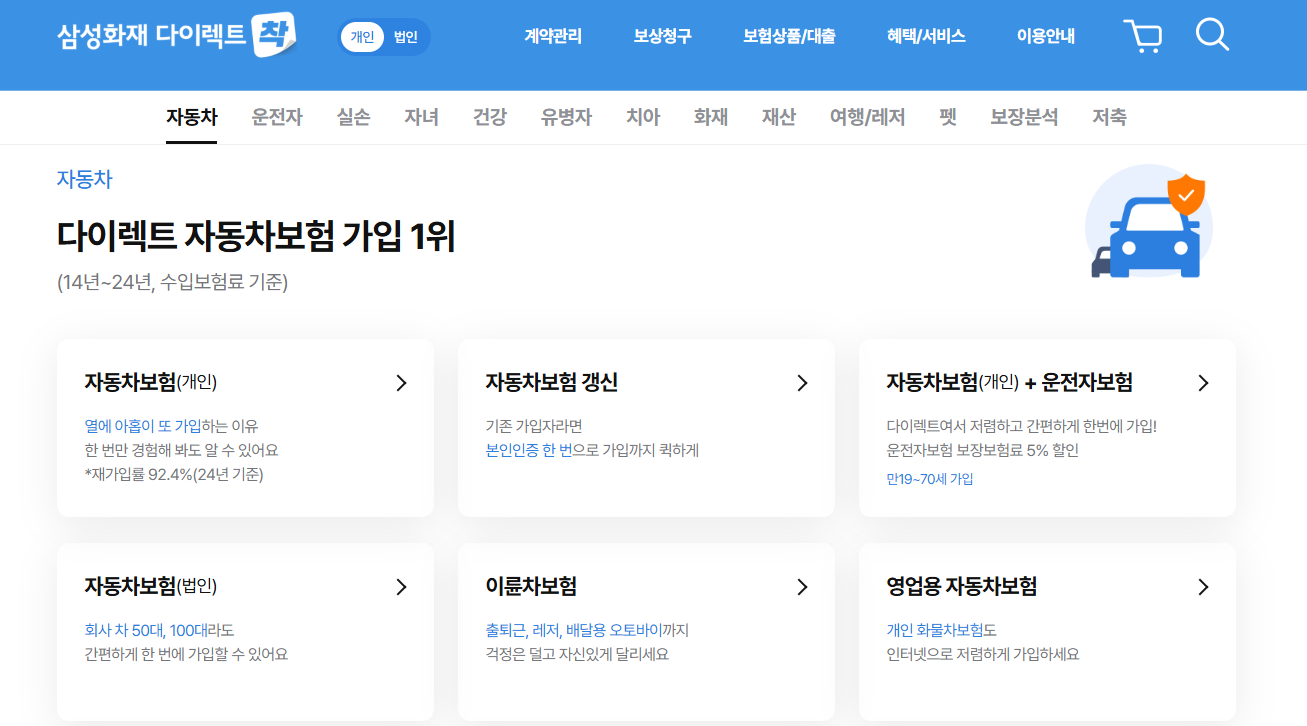Open the 이용안내 menu
The width and height of the screenshot is (1307, 726).
(x=1046, y=36)
